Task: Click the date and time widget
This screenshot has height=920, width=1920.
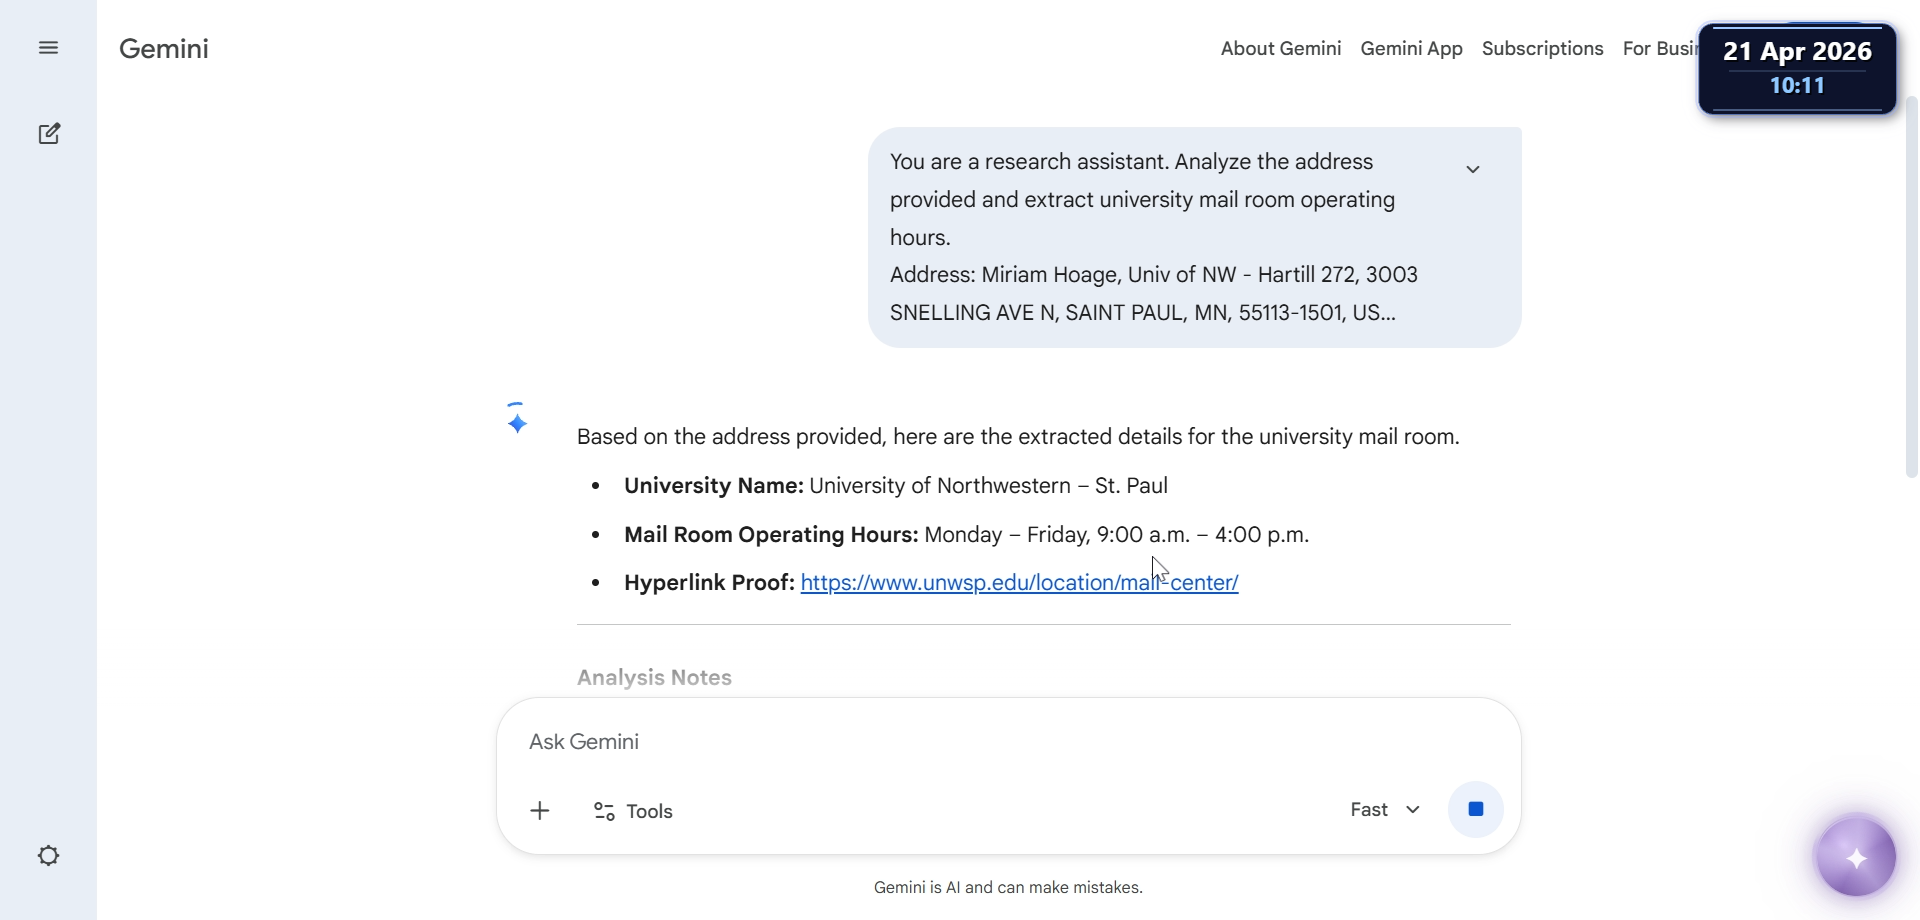Action: (1797, 68)
